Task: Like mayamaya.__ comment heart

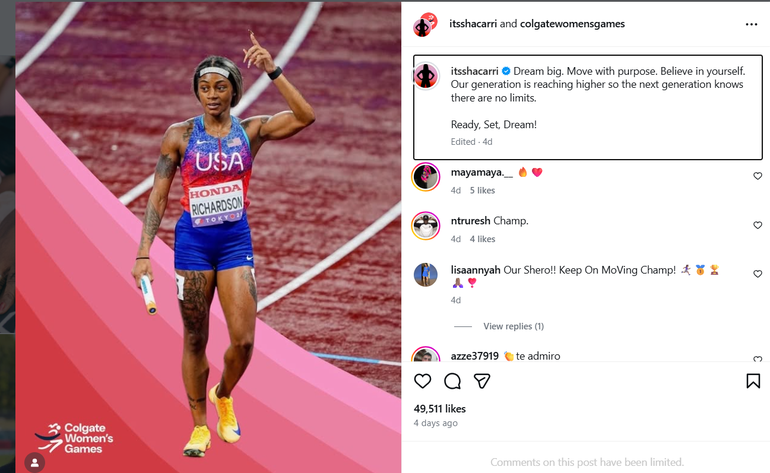Action: 758,176
